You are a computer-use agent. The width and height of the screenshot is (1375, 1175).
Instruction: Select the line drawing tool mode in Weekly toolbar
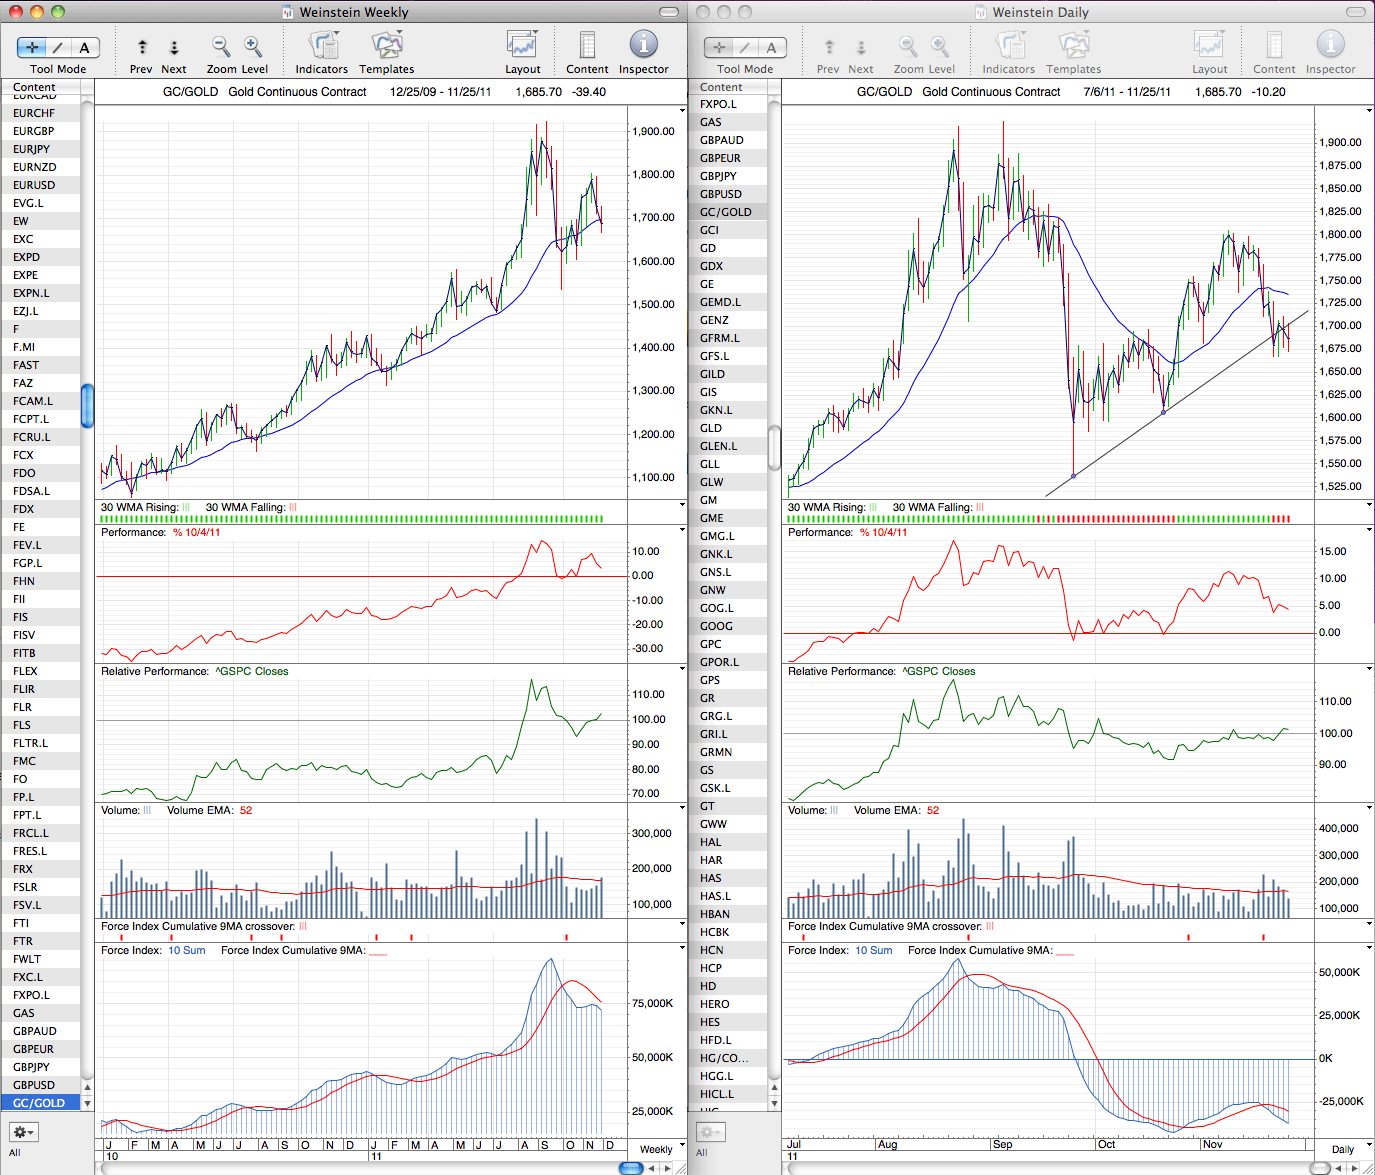(58, 47)
